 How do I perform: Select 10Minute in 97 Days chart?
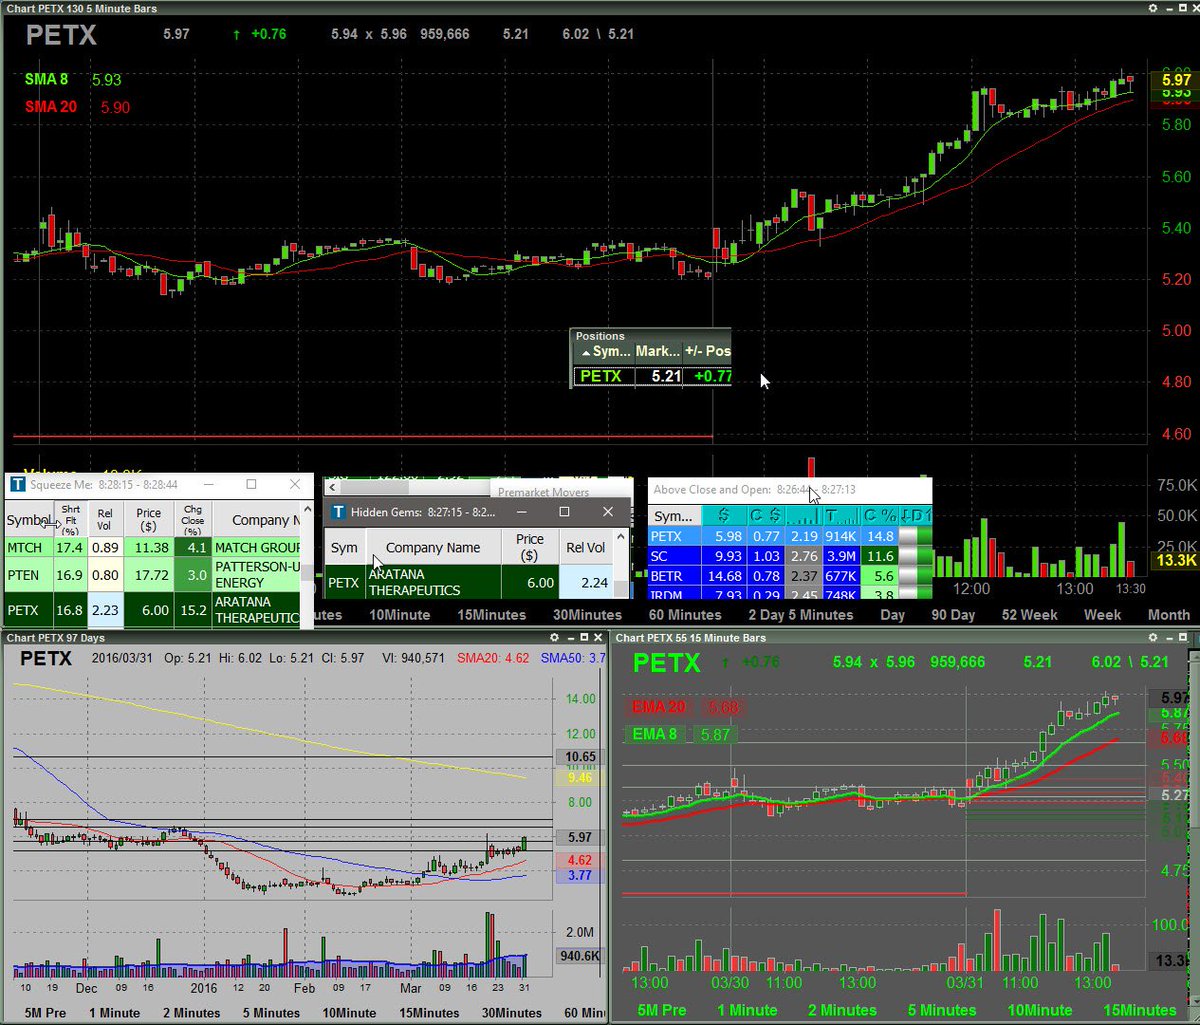[352, 1013]
